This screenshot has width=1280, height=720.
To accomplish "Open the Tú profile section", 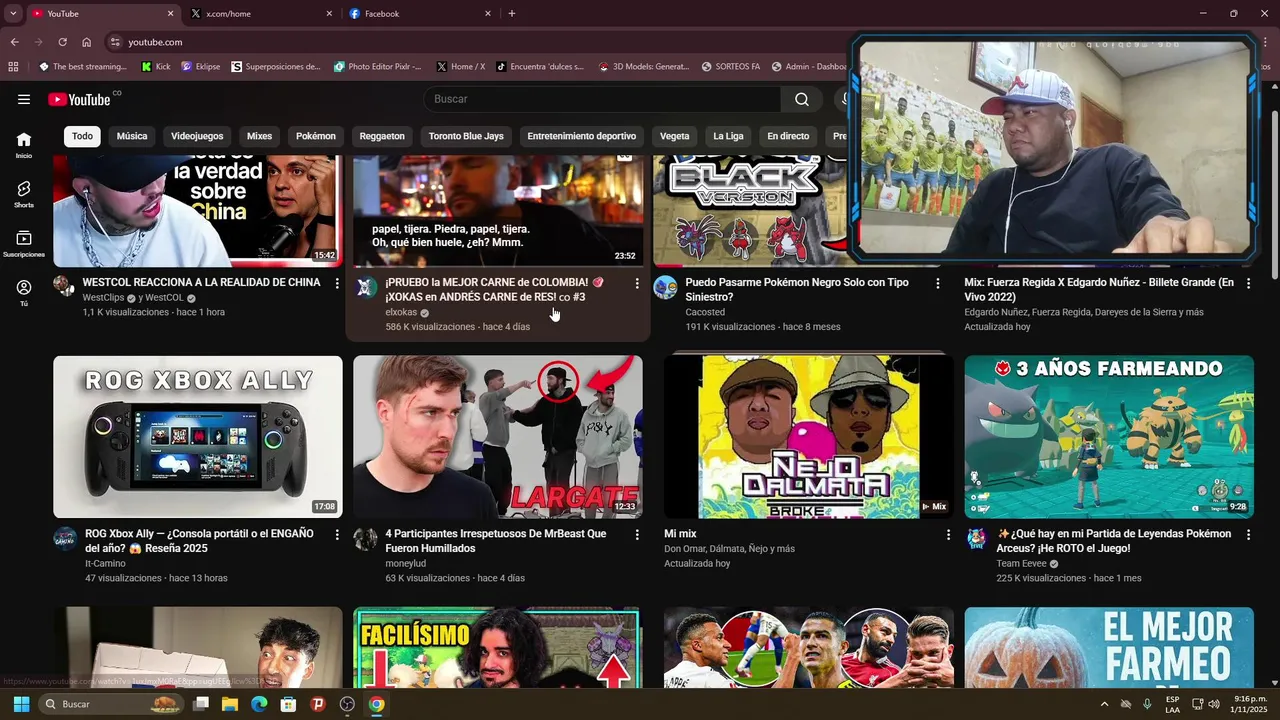I will [24, 293].
